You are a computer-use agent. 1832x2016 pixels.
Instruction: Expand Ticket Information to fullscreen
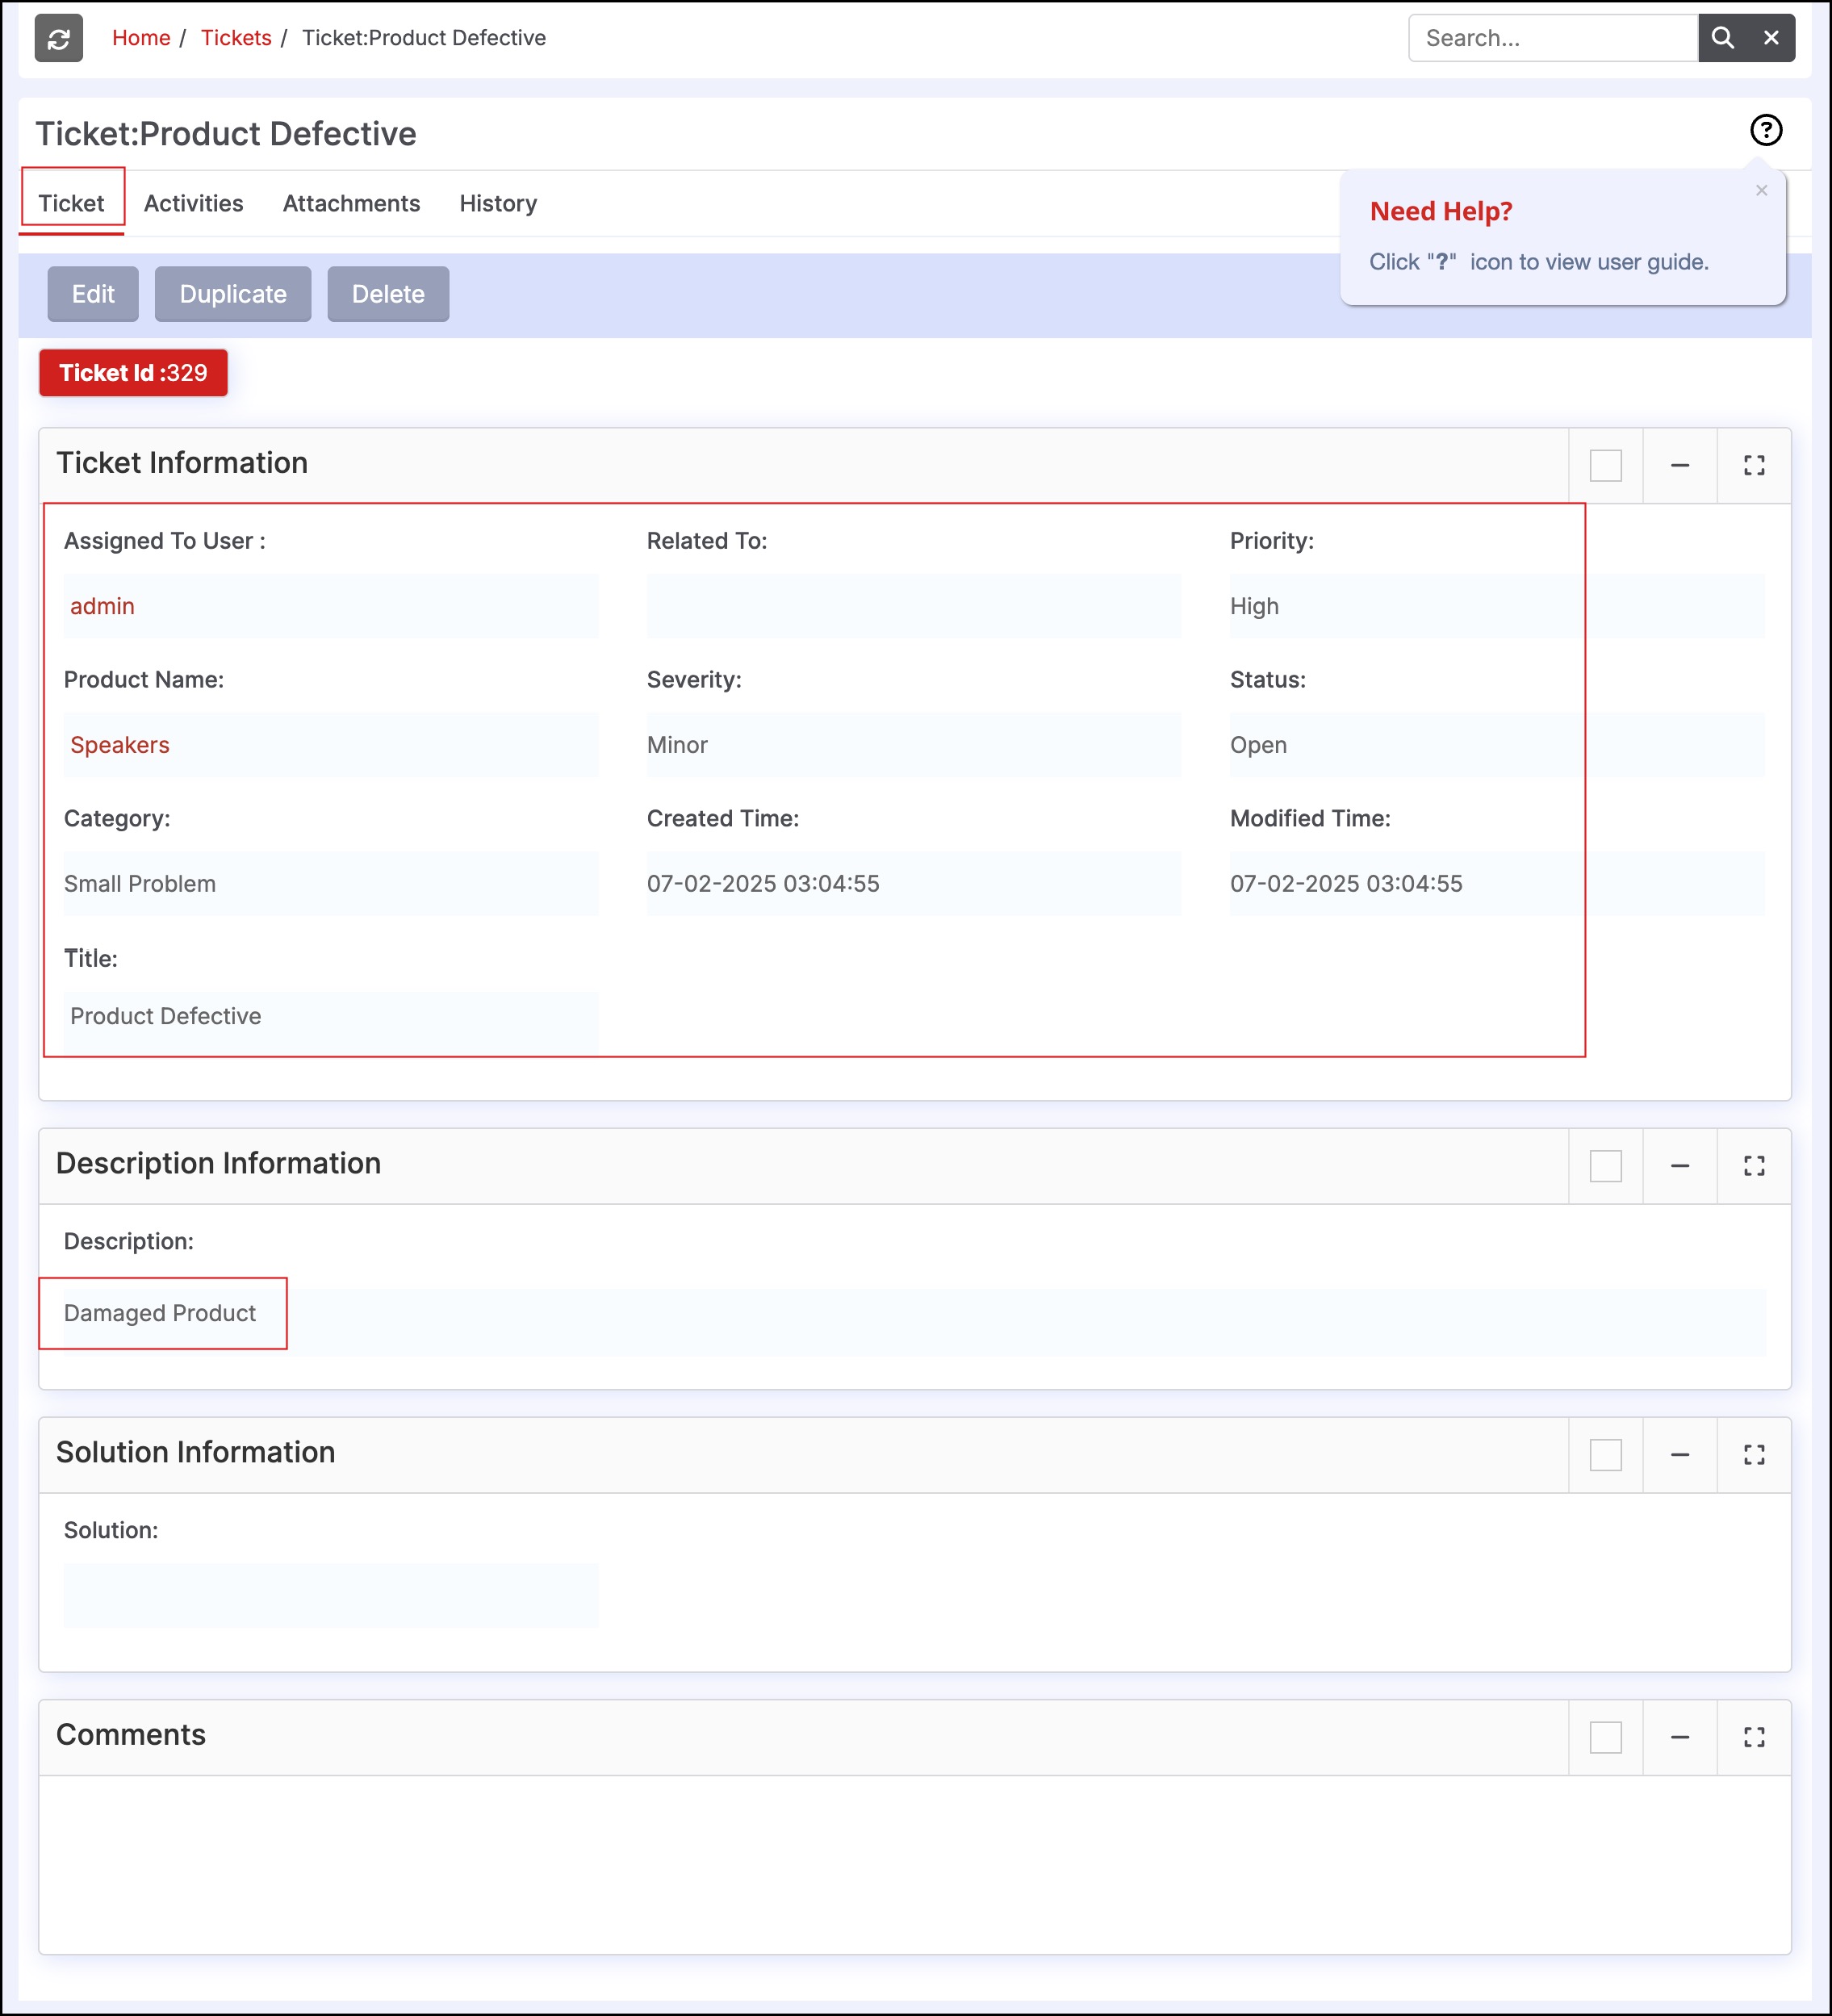1754,466
